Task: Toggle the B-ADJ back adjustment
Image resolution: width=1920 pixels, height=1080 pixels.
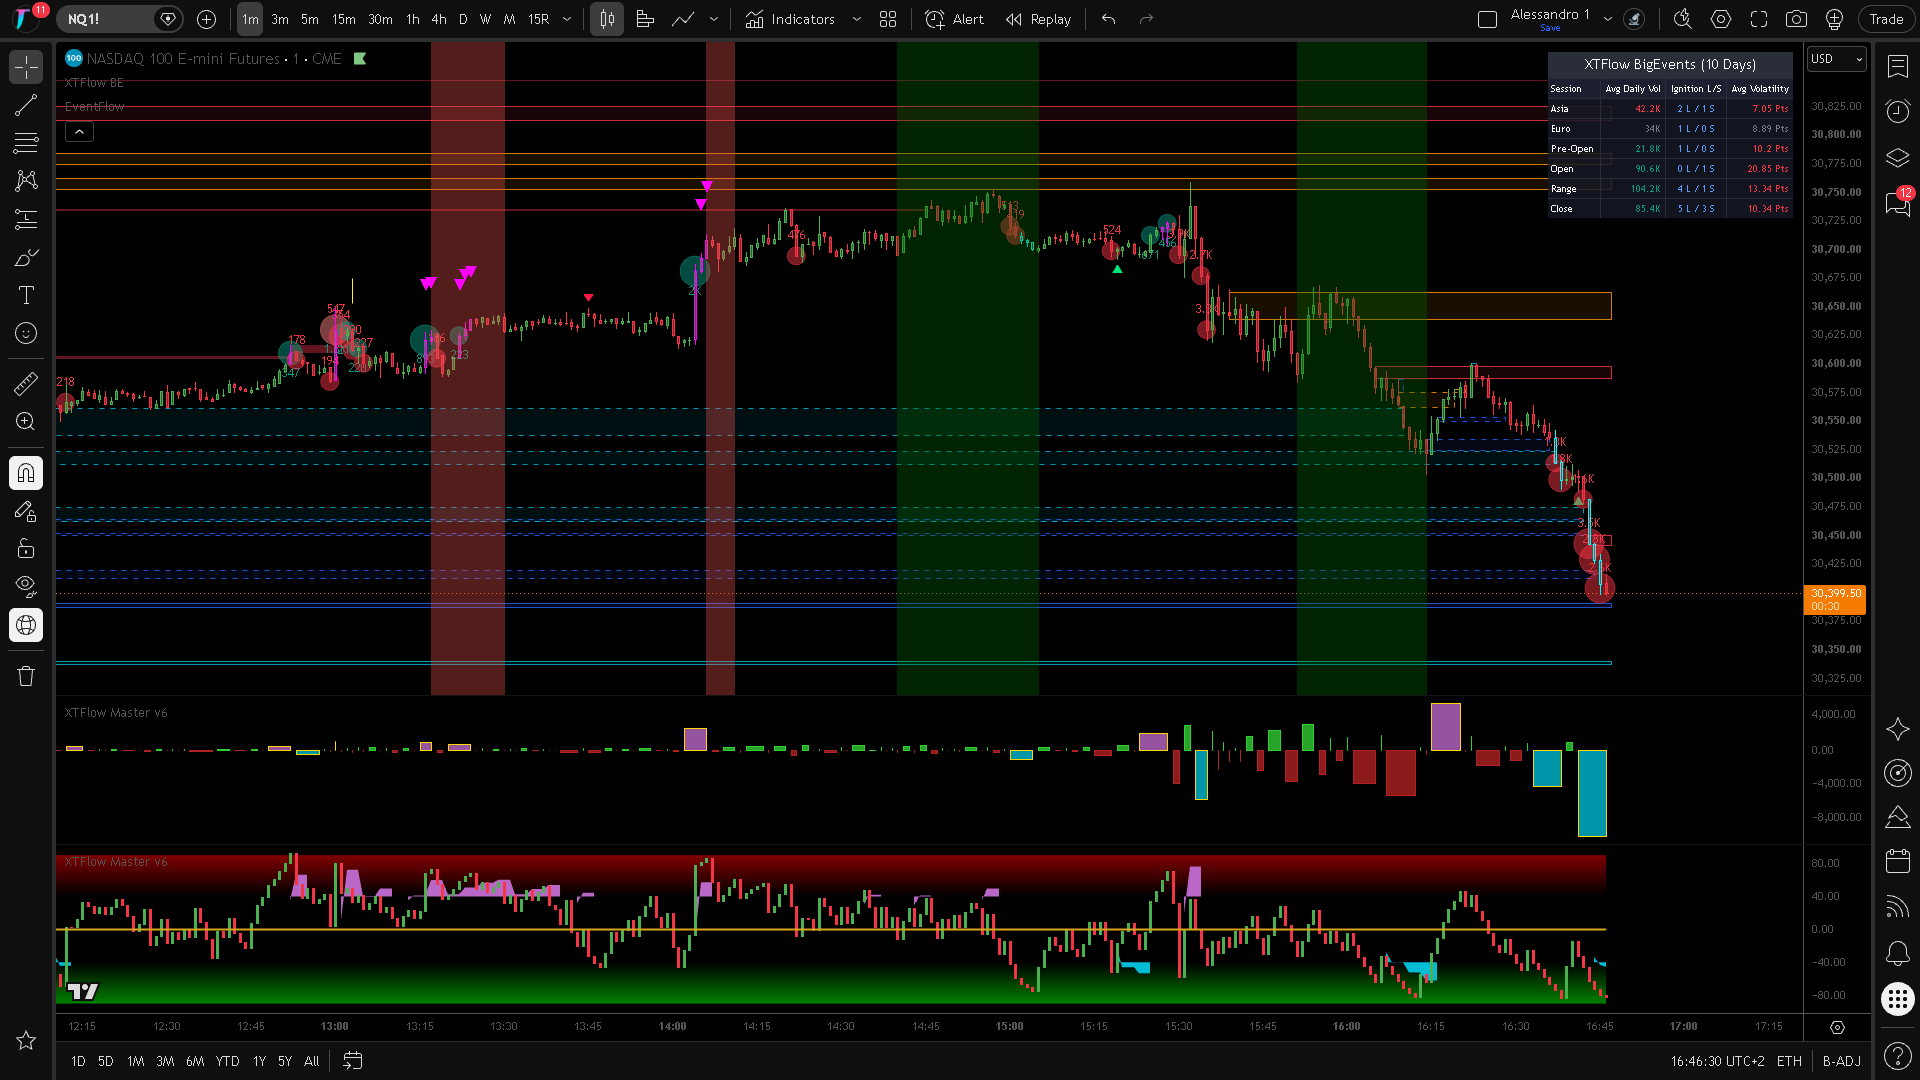Action: (x=1841, y=1061)
